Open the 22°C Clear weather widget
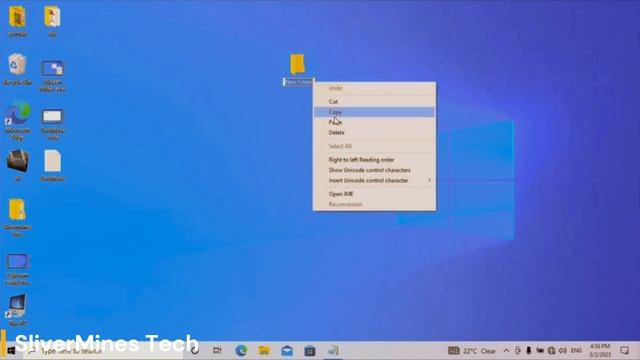Image resolution: width=640 pixels, height=360 pixels. pos(472,351)
